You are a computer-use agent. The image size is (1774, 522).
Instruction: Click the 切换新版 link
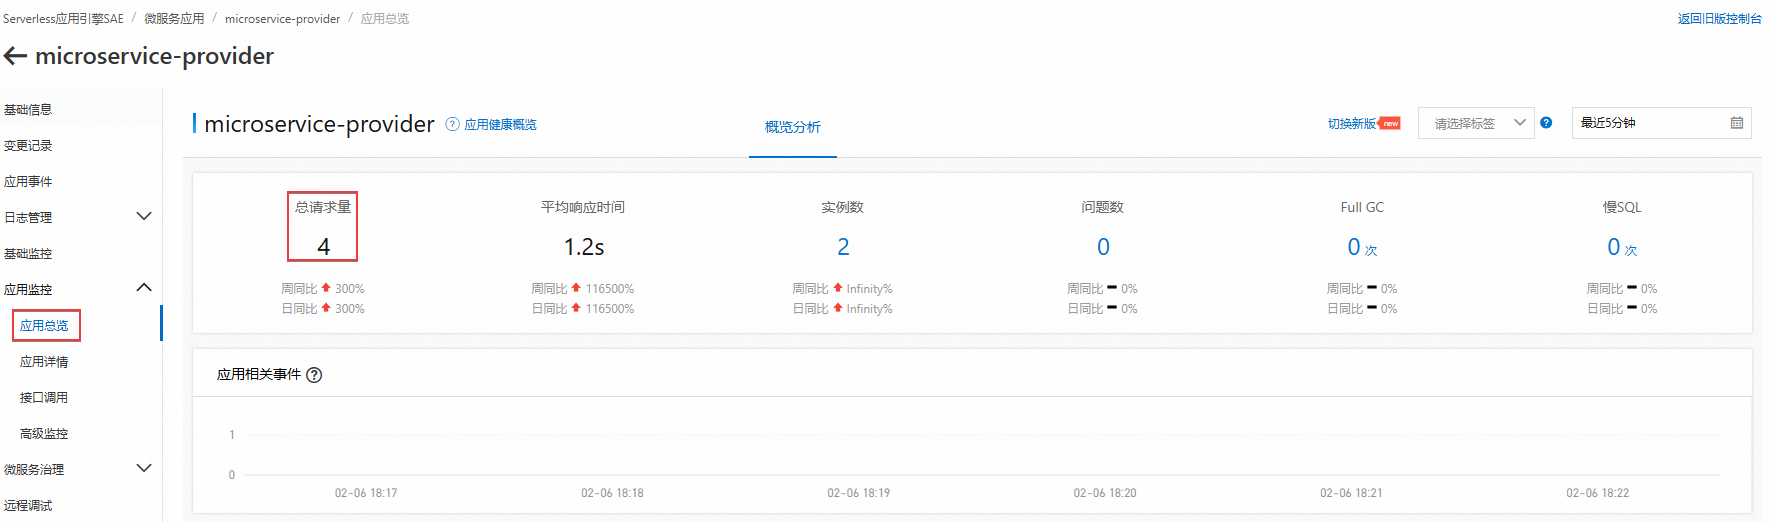point(1352,123)
